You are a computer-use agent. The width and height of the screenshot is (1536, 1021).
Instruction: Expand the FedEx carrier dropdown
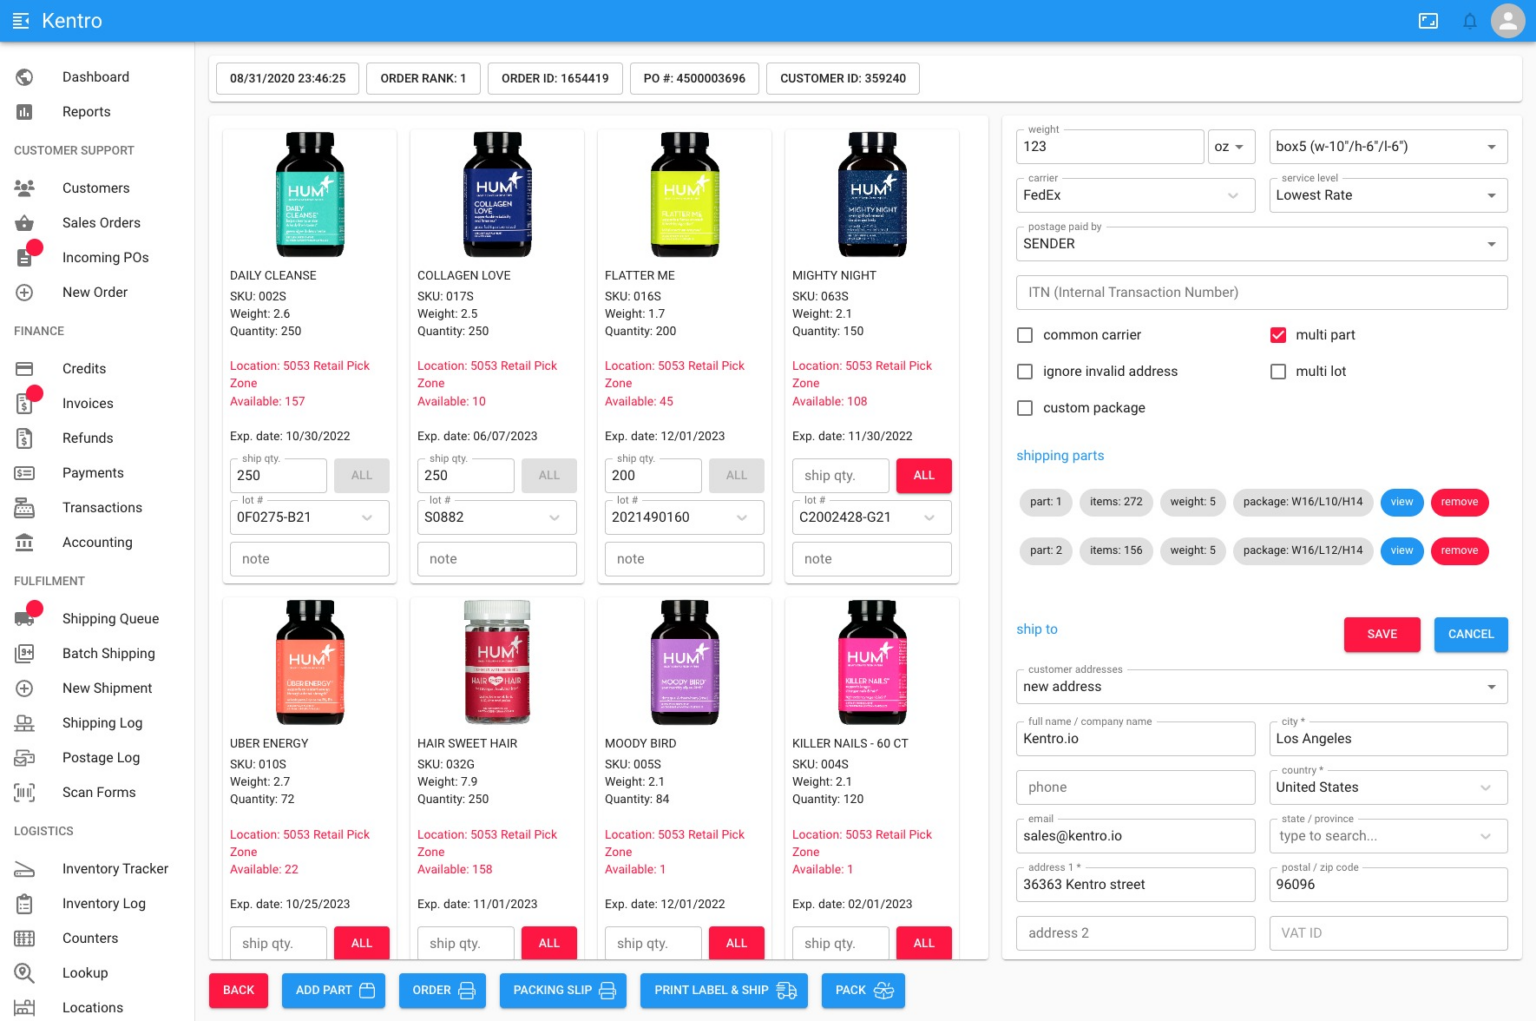point(1134,195)
